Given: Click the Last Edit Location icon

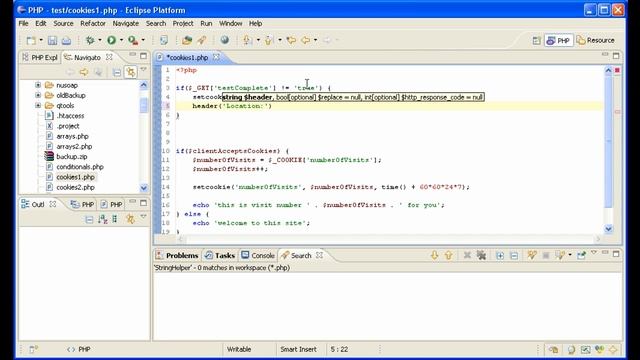Looking at the screenshot, I should pyautogui.click(x=291, y=40).
